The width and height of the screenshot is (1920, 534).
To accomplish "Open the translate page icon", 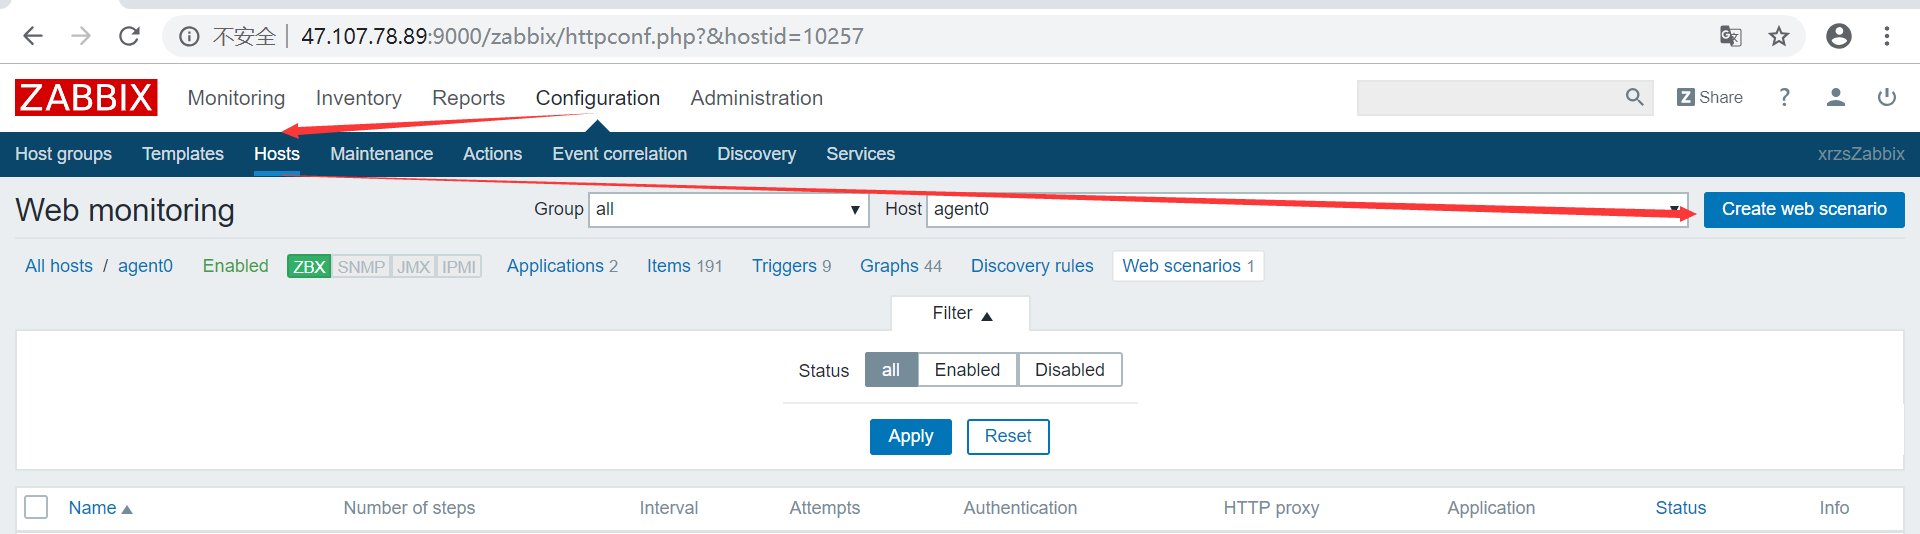I will [x=1730, y=37].
